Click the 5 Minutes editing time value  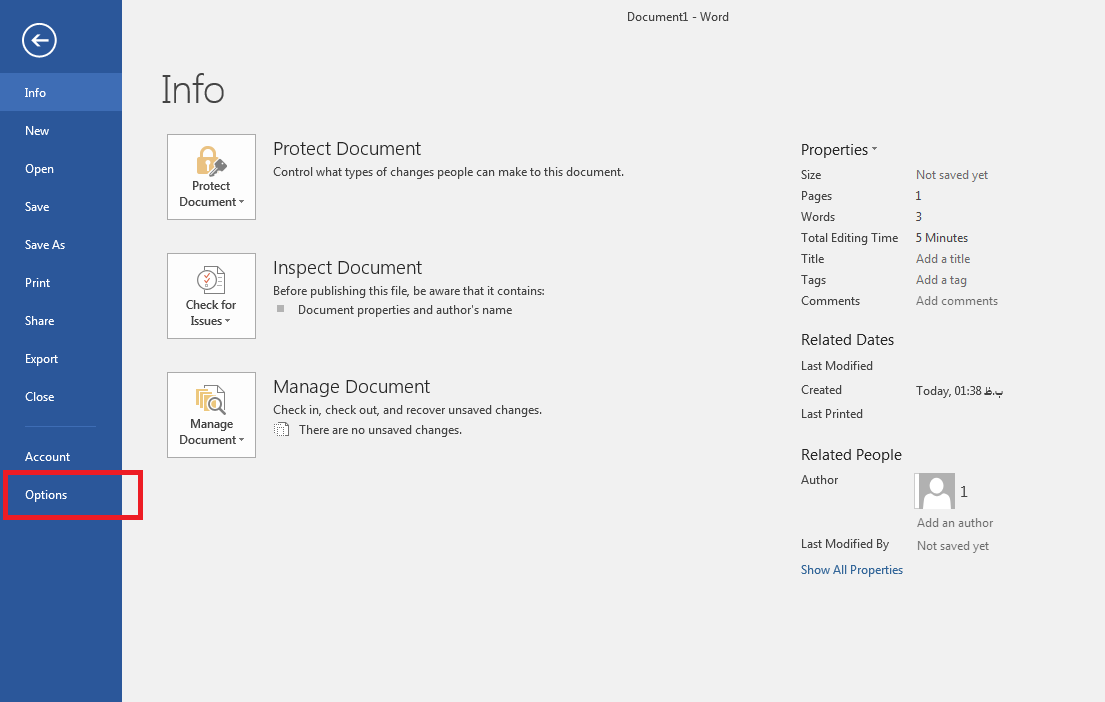tap(942, 238)
